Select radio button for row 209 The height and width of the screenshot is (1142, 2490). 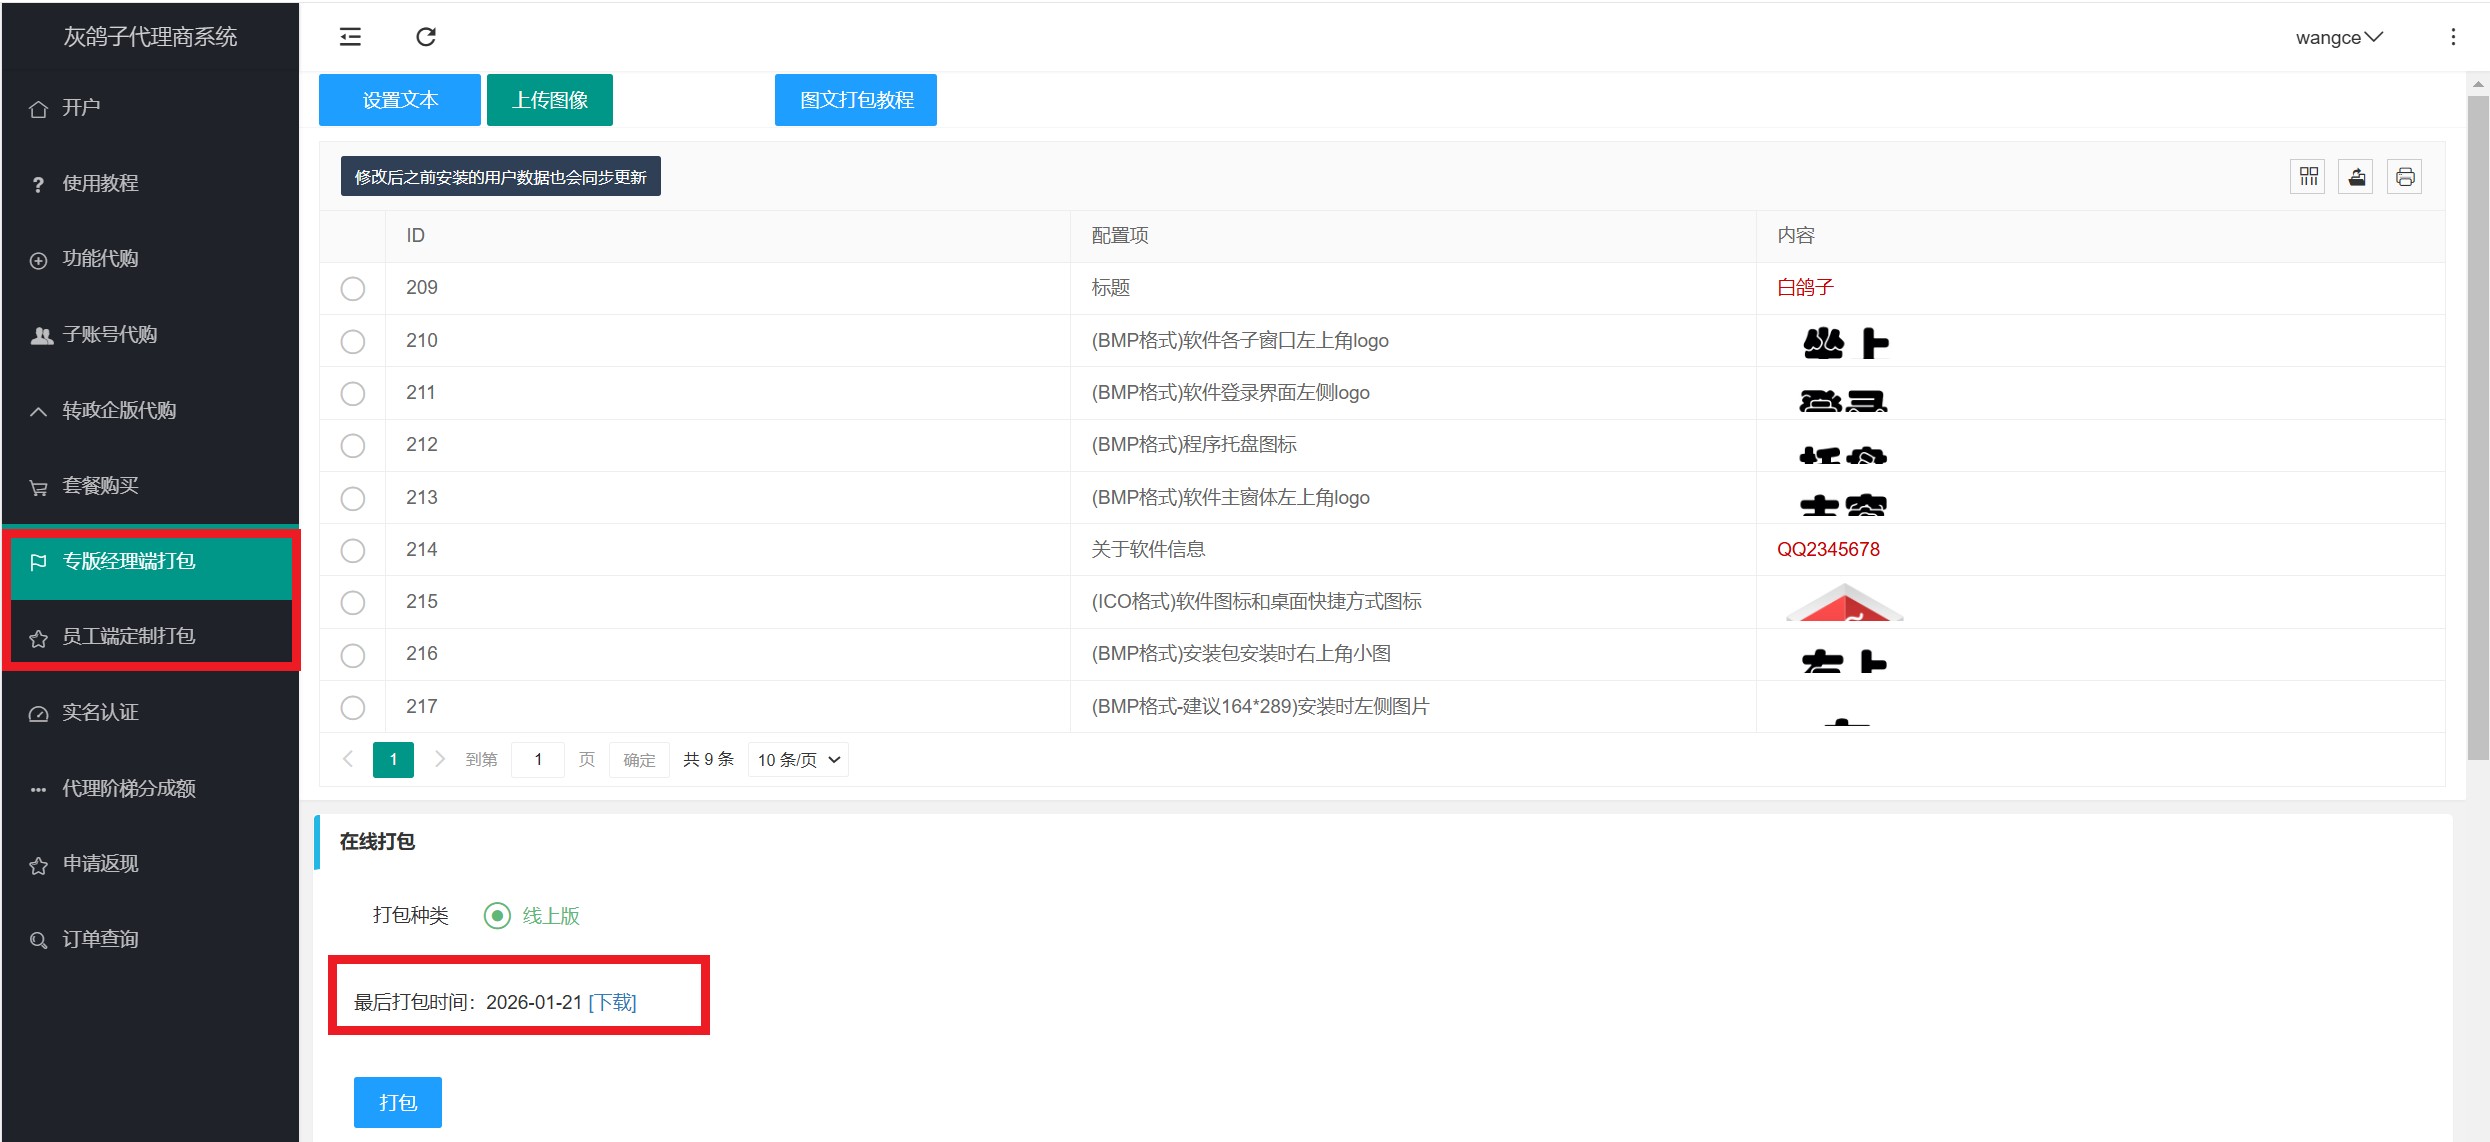[x=353, y=289]
